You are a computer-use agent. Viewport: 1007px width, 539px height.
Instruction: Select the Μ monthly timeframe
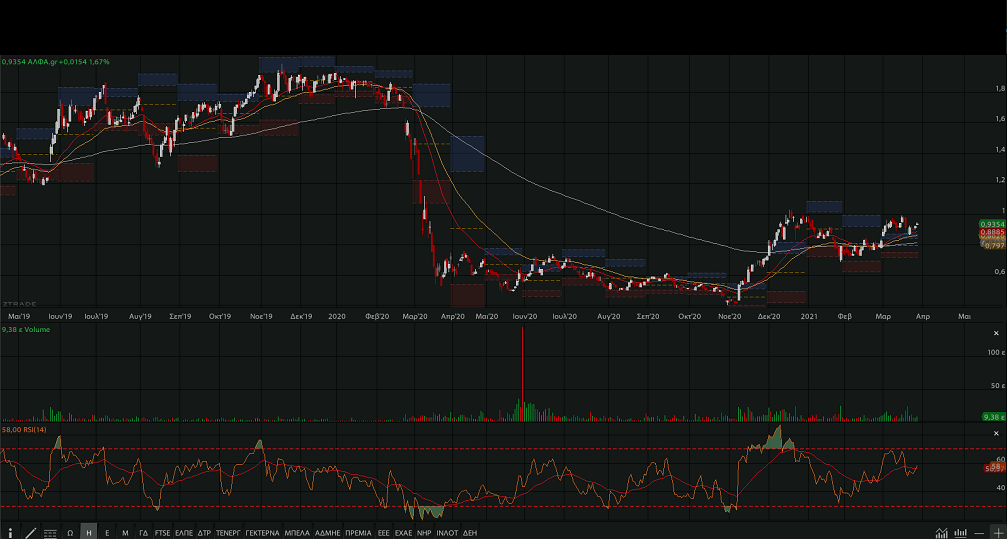tap(125, 533)
